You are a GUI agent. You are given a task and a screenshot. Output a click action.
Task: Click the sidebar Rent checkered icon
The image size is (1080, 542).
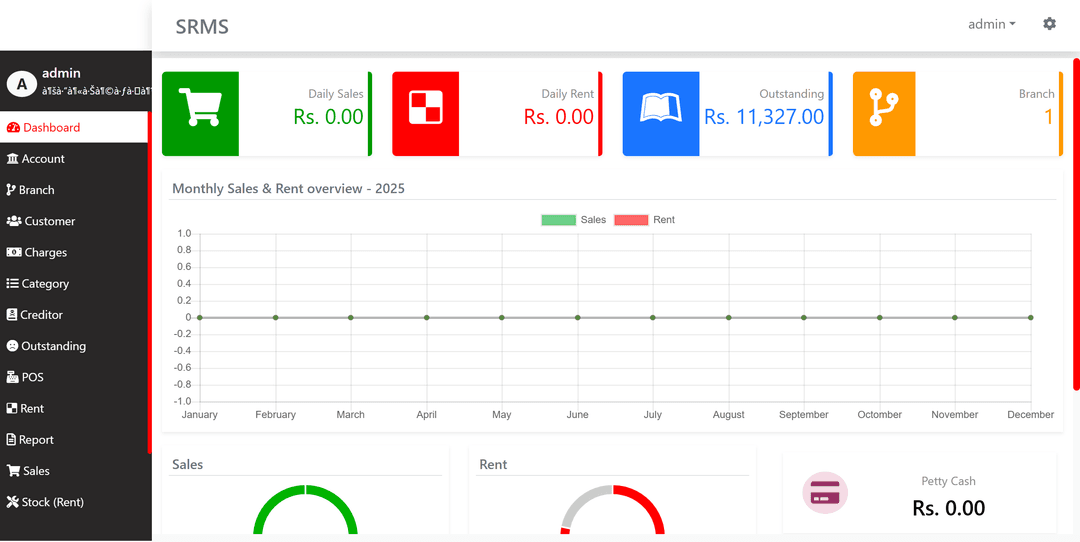(12, 408)
